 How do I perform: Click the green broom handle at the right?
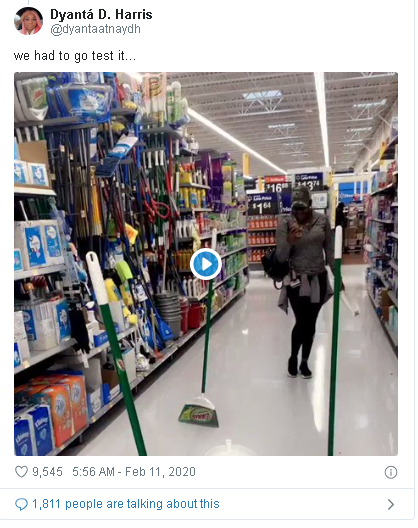[334, 340]
